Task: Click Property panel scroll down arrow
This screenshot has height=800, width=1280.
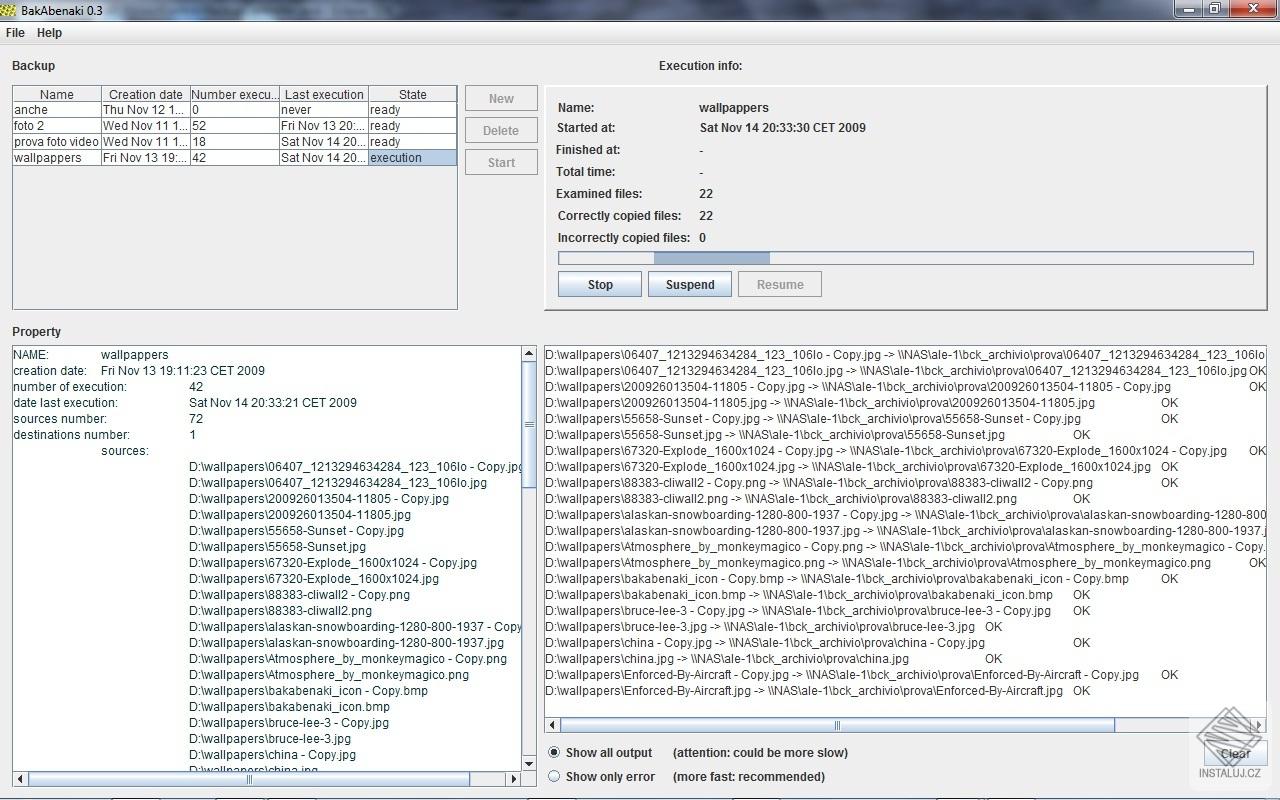Action: (529, 764)
